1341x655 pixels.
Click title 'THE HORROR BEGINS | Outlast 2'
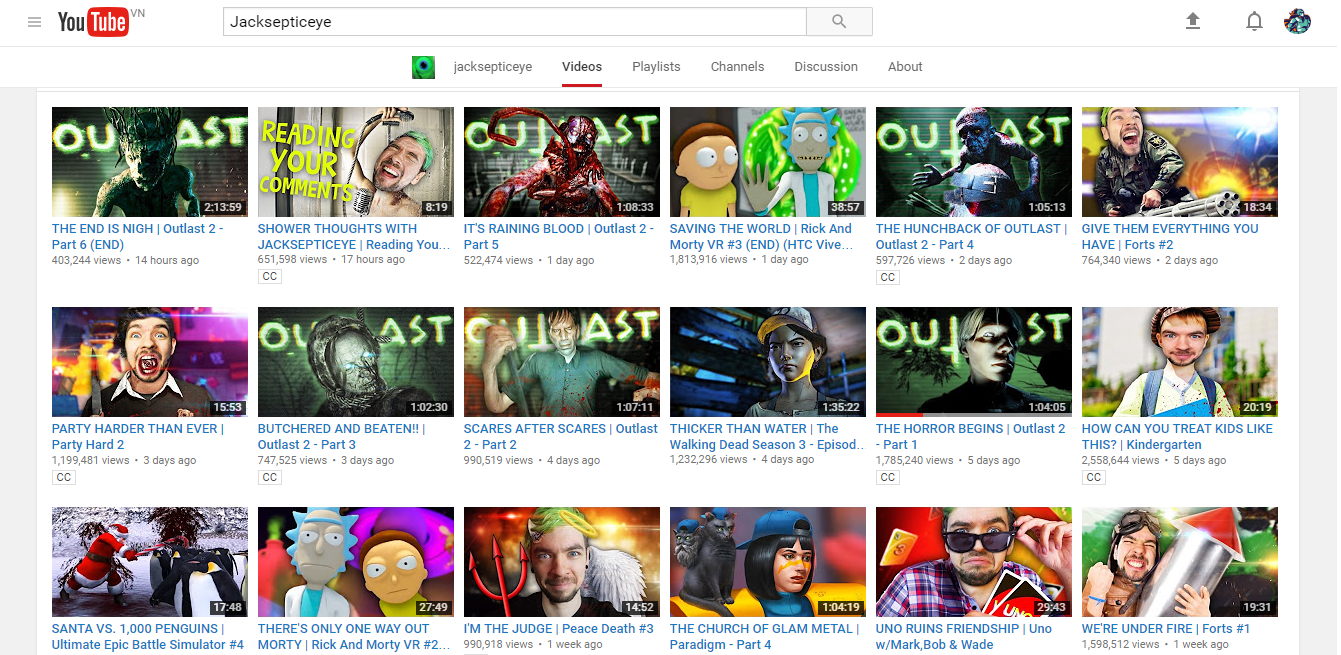point(971,436)
